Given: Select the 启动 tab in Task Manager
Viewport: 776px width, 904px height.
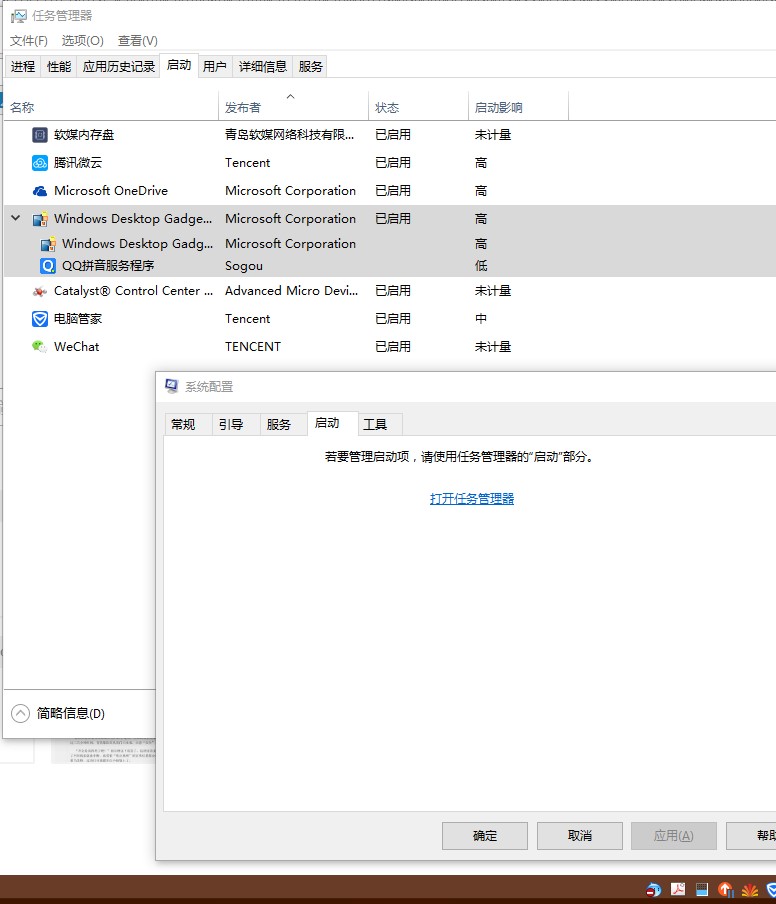Looking at the screenshot, I should [x=179, y=66].
